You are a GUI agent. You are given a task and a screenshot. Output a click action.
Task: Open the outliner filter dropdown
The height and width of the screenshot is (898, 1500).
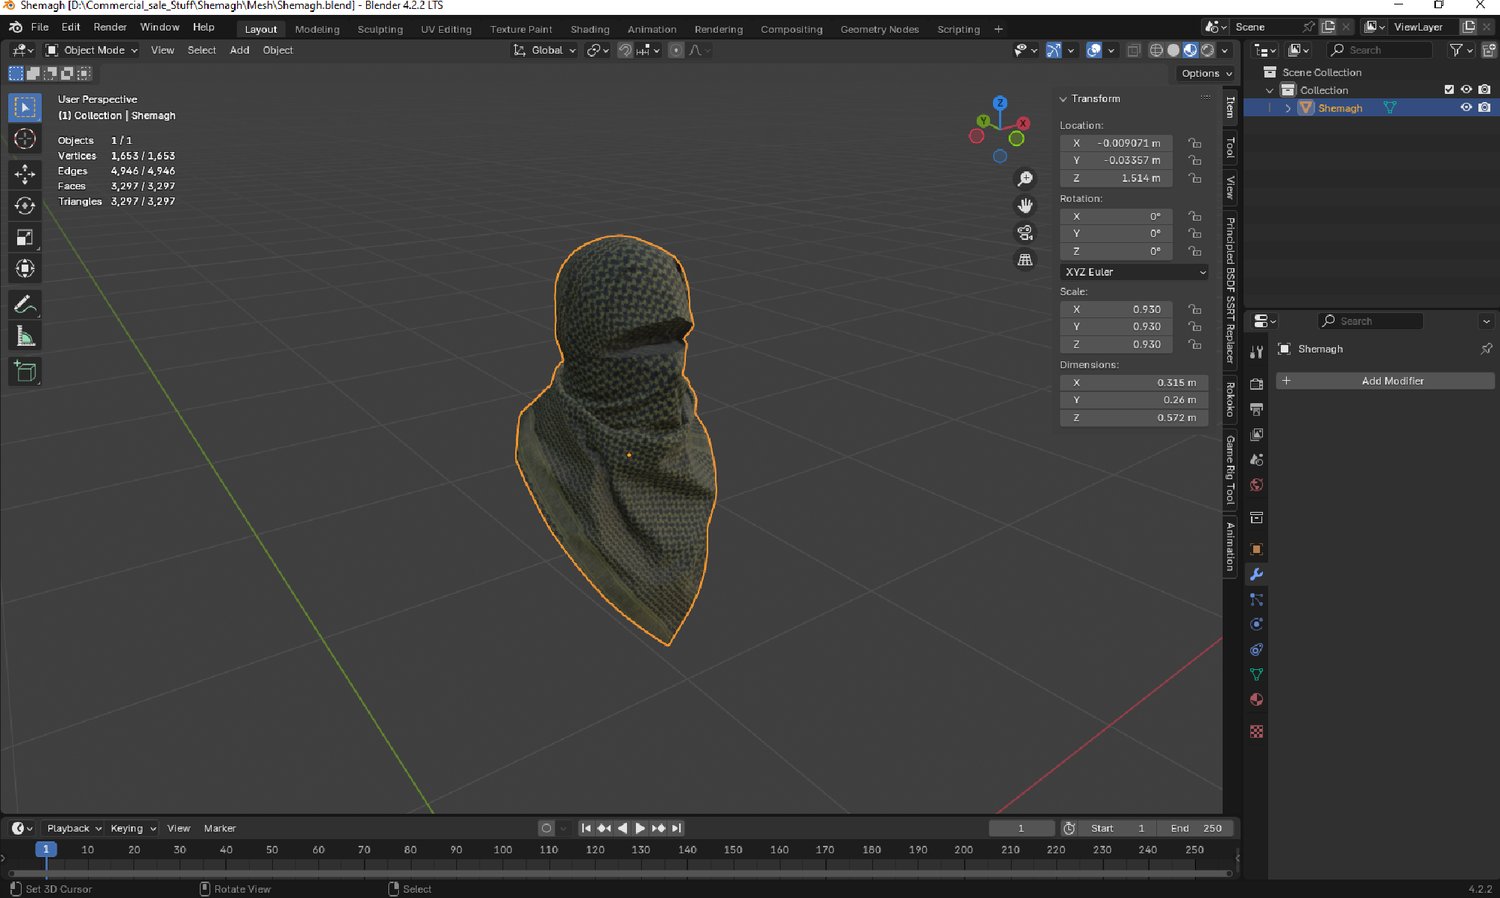coord(1460,50)
